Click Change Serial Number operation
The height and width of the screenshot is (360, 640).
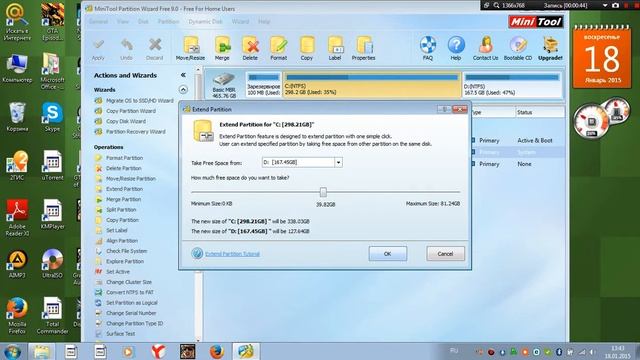[131, 313]
